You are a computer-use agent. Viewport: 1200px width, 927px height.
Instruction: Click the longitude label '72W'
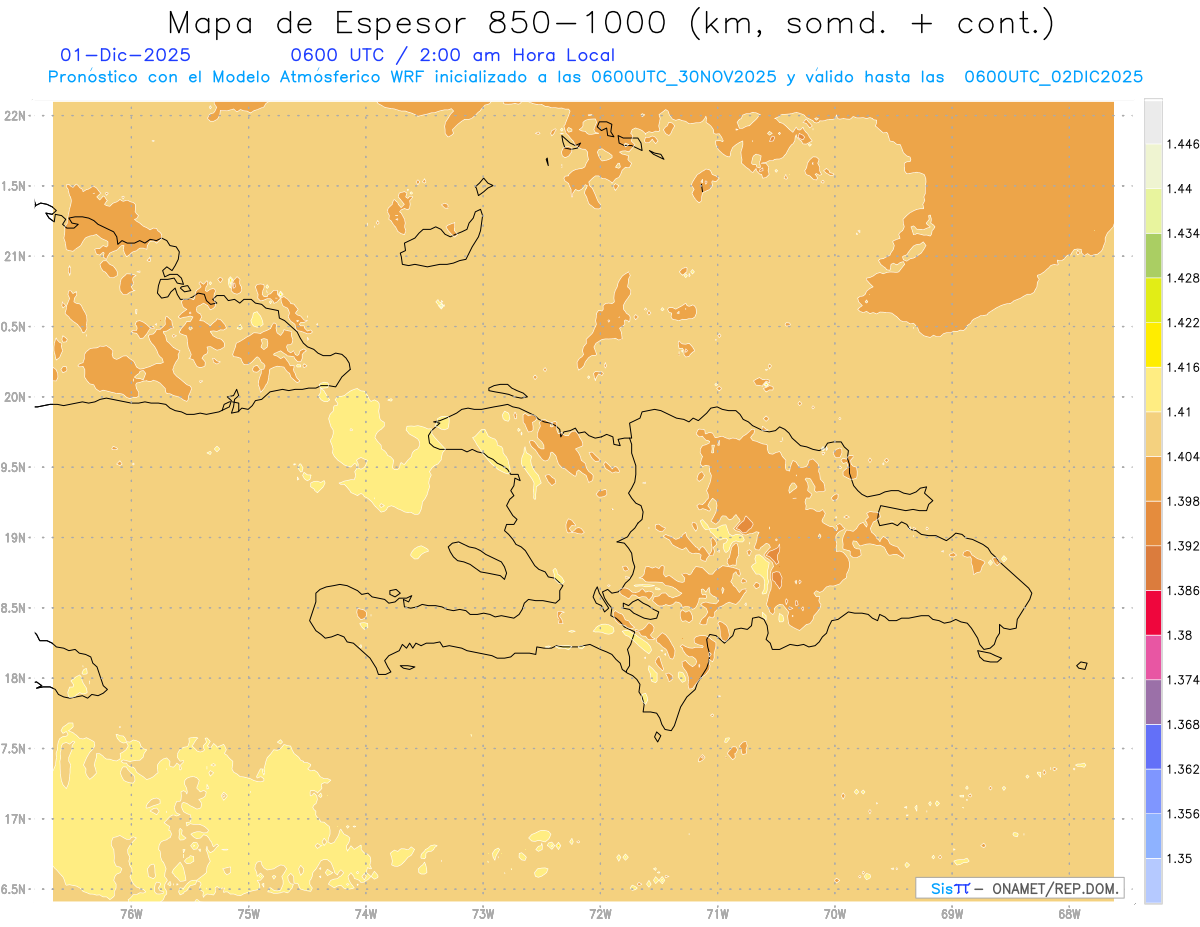click(600, 914)
